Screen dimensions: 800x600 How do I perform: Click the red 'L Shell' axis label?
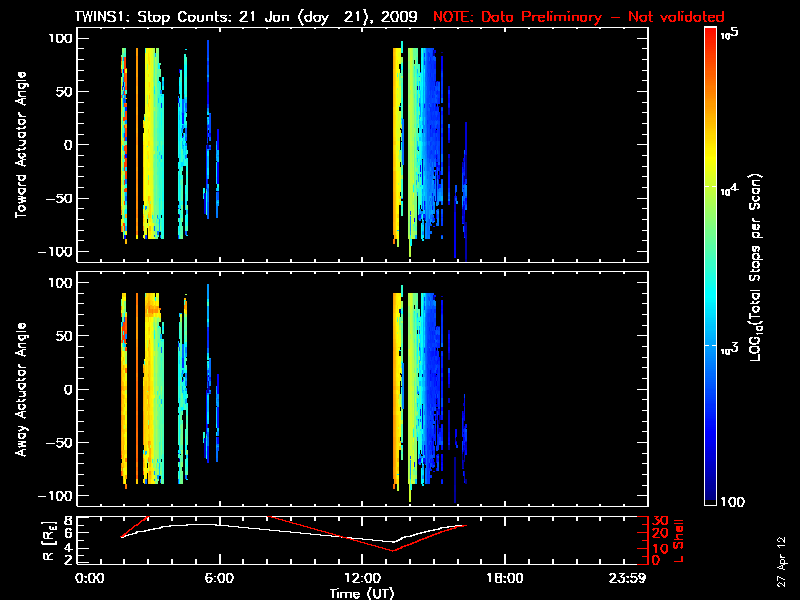[x=683, y=540]
